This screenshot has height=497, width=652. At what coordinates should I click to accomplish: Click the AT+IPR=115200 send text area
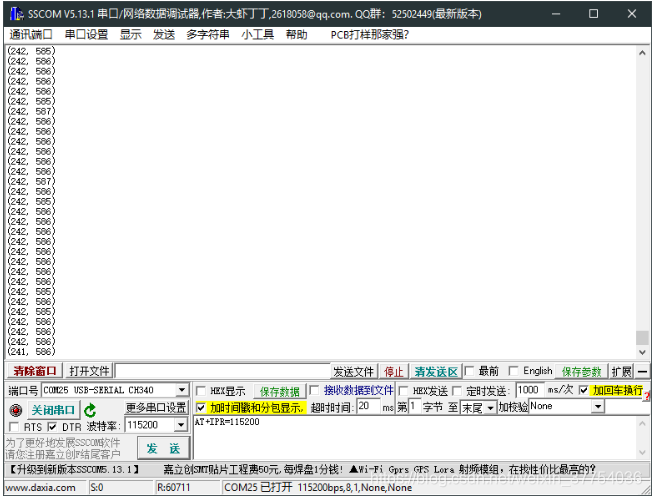[415, 437]
